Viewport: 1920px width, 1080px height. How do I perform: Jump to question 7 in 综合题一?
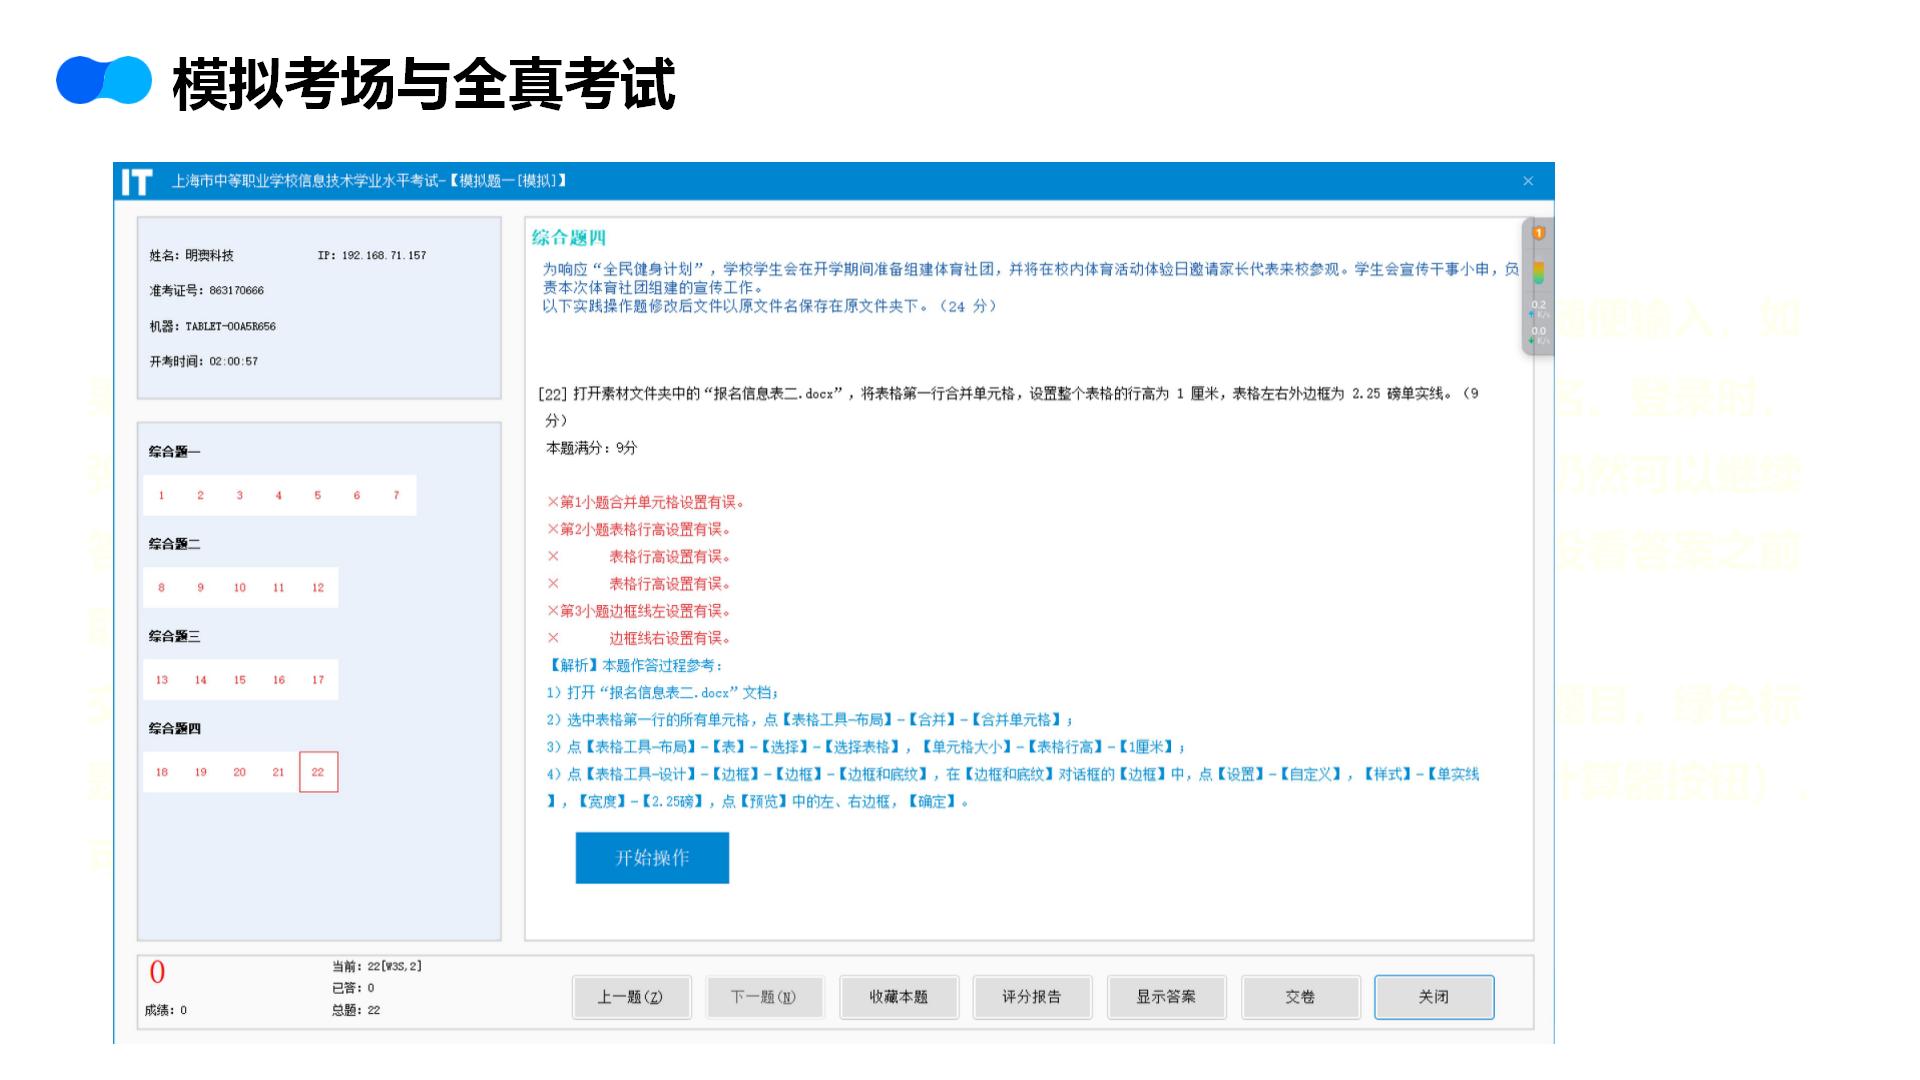(396, 495)
